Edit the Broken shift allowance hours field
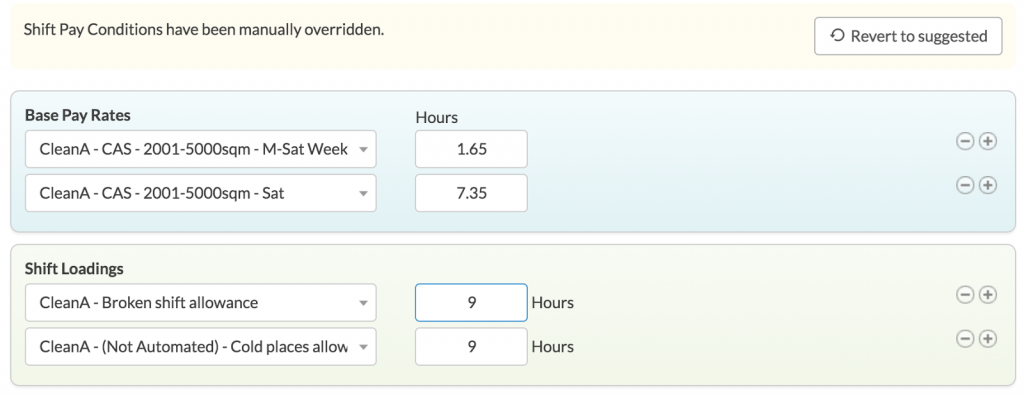The width and height of the screenshot is (1024, 394). [x=471, y=303]
